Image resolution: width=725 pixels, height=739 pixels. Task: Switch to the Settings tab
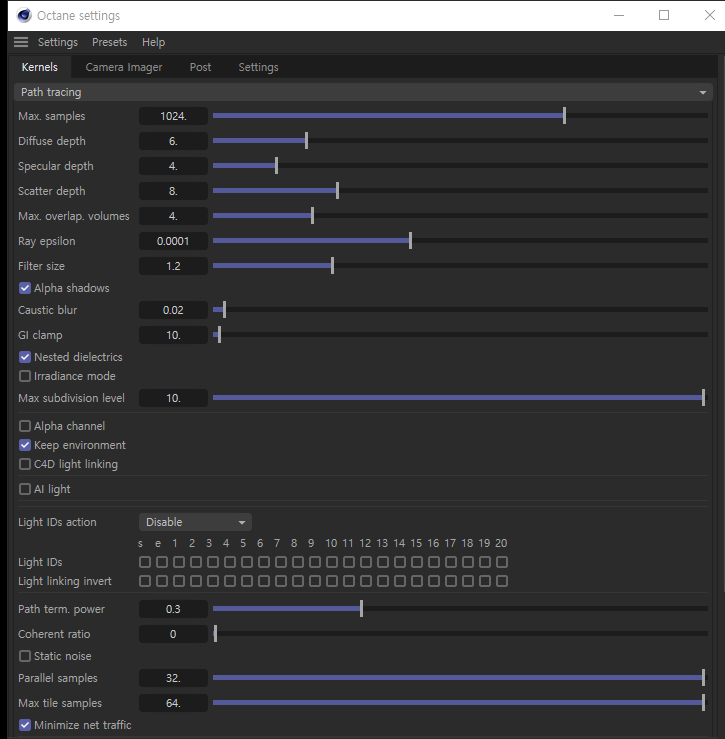[x=258, y=67]
